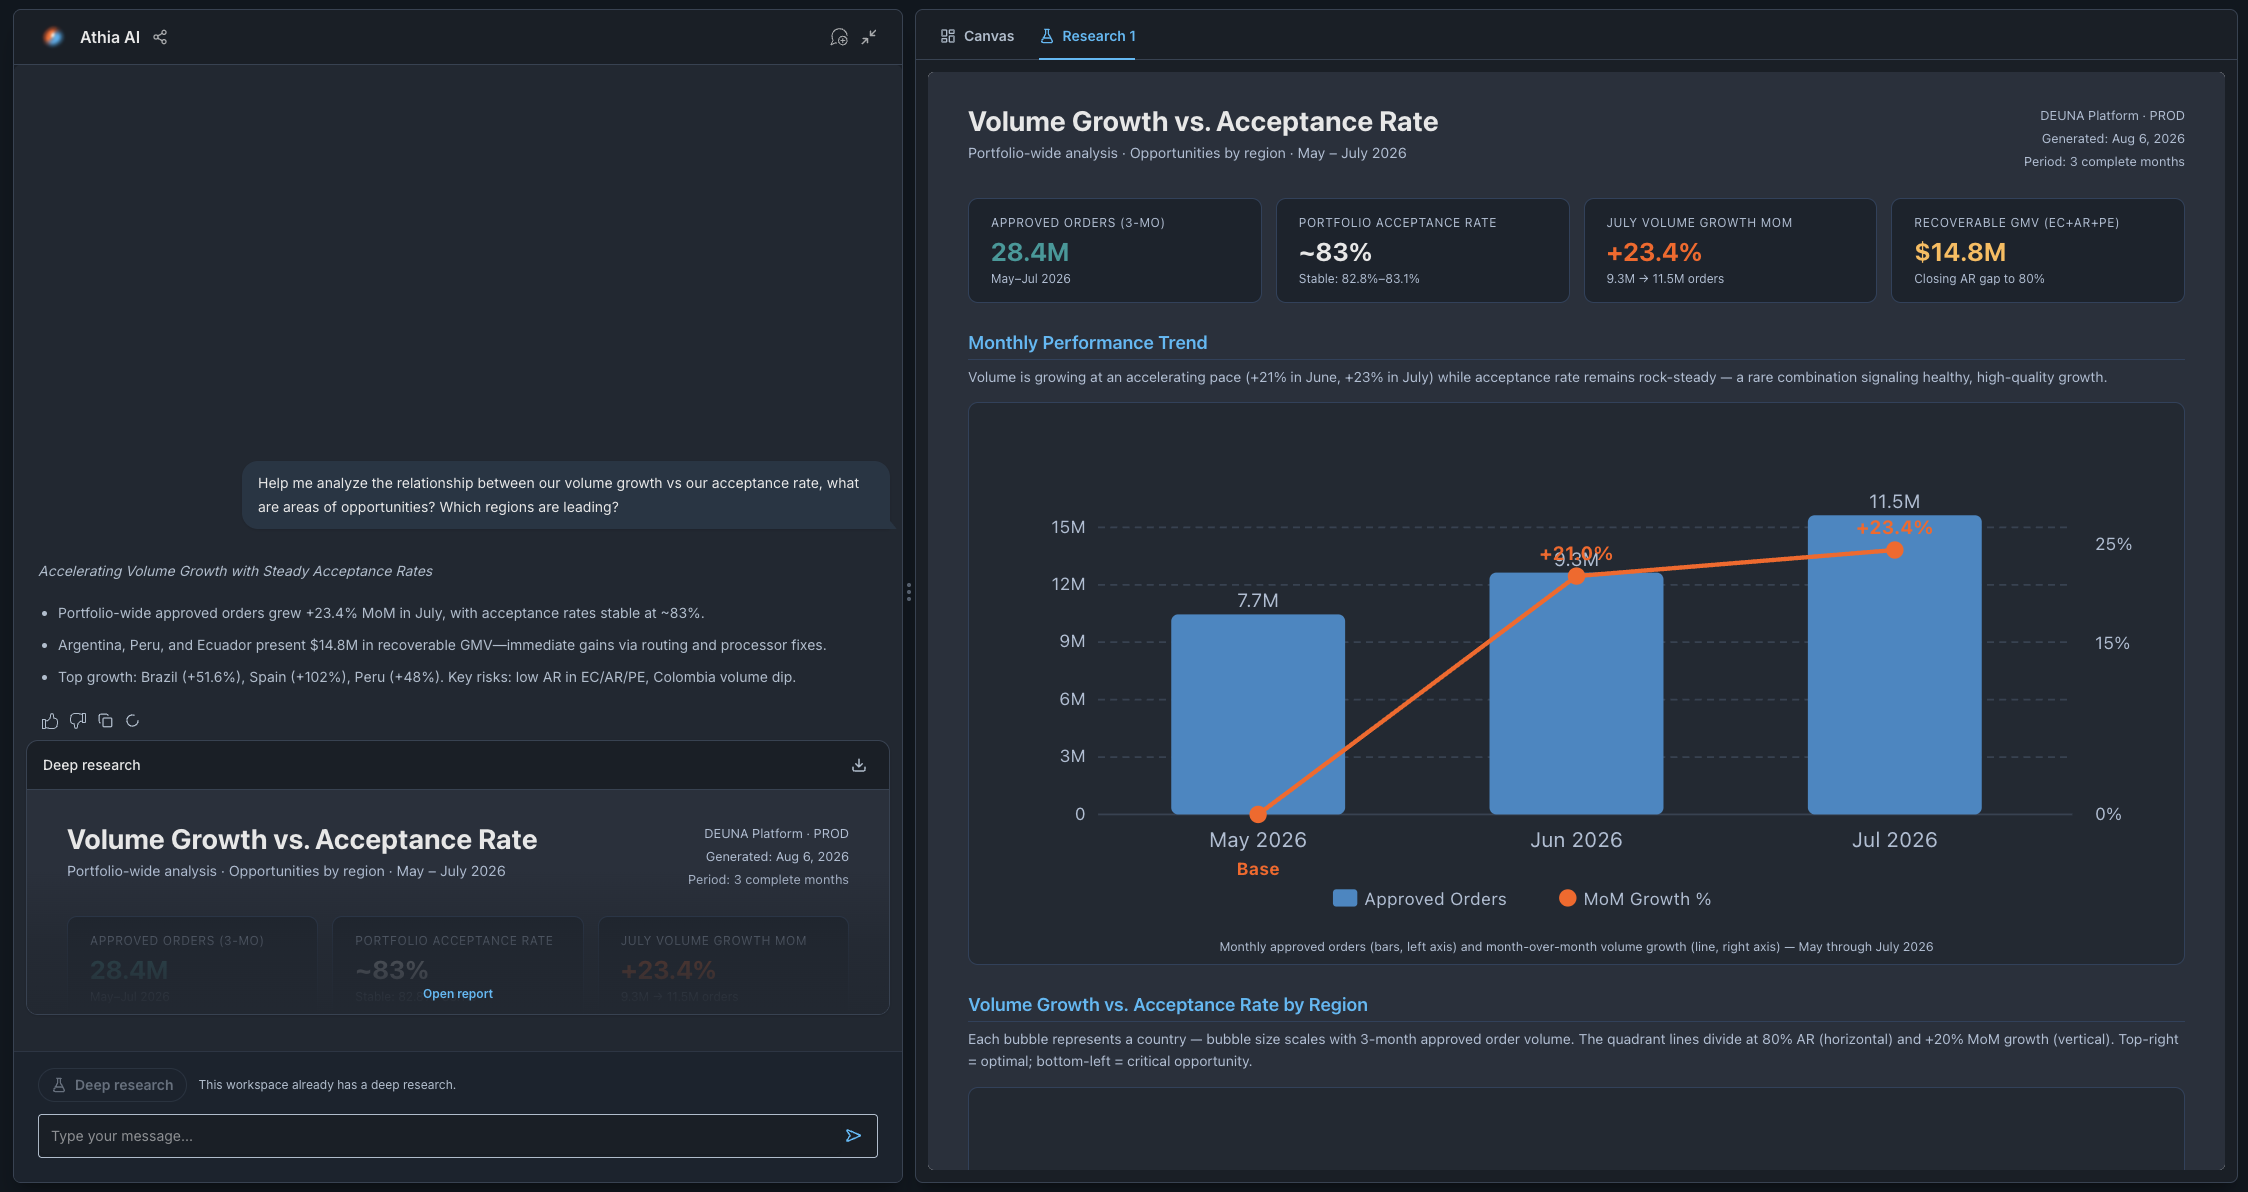Select the Research 1 tab
Viewport: 2248px width, 1192px height.
point(1088,36)
